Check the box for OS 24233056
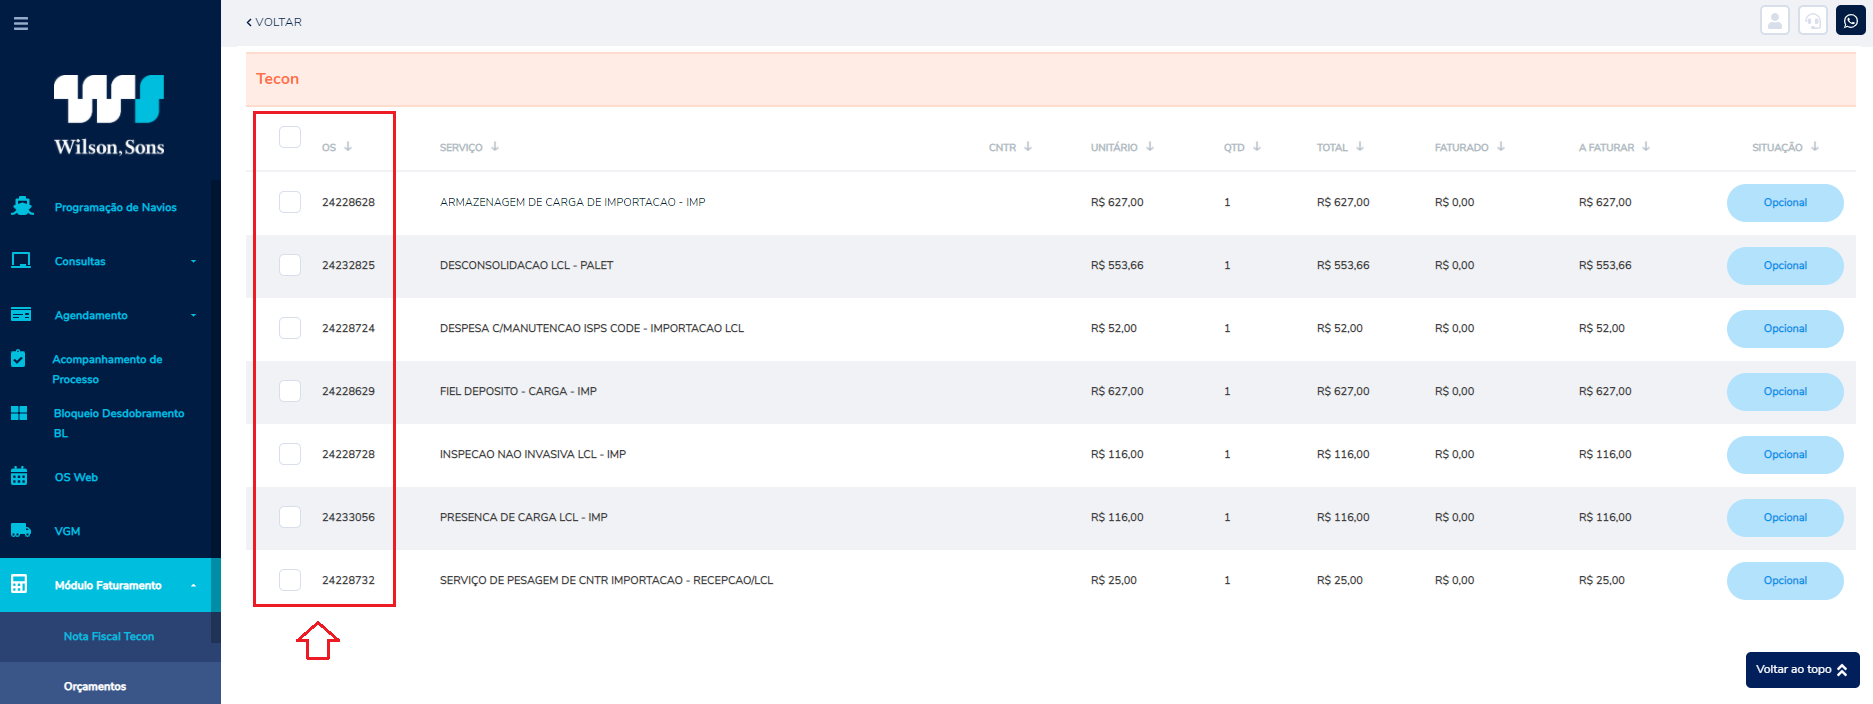1873x704 pixels. [290, 517]
